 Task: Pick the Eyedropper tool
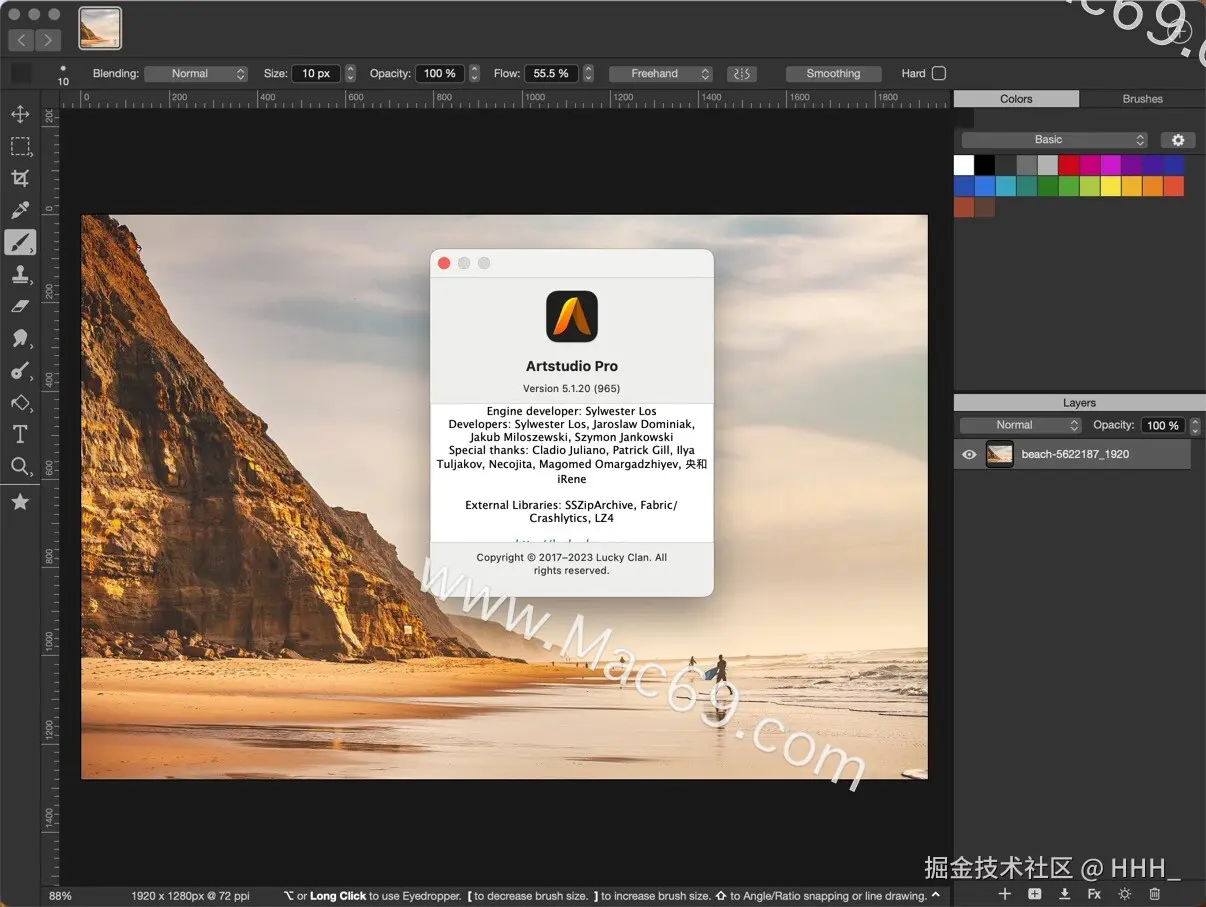[20, 210]
